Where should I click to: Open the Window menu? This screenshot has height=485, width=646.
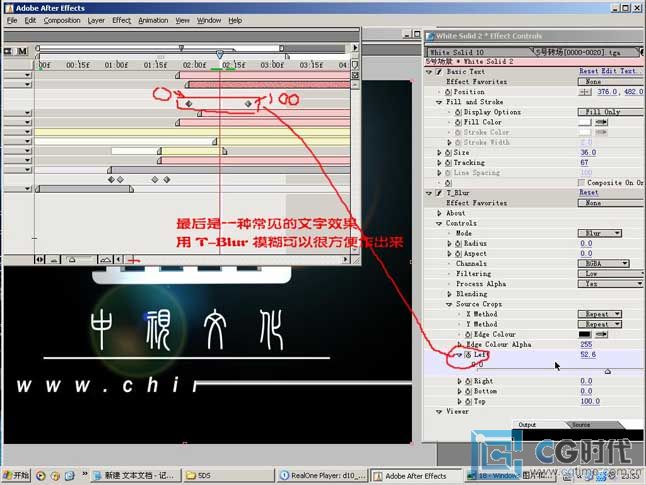click(x=208, y=20)
